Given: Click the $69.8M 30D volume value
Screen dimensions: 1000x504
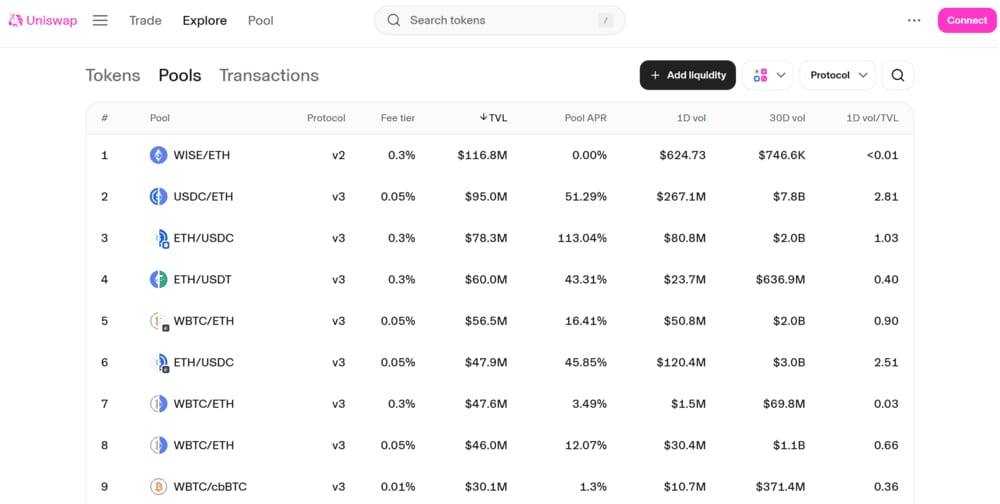Looking at the screenshot, I should 784,404.
